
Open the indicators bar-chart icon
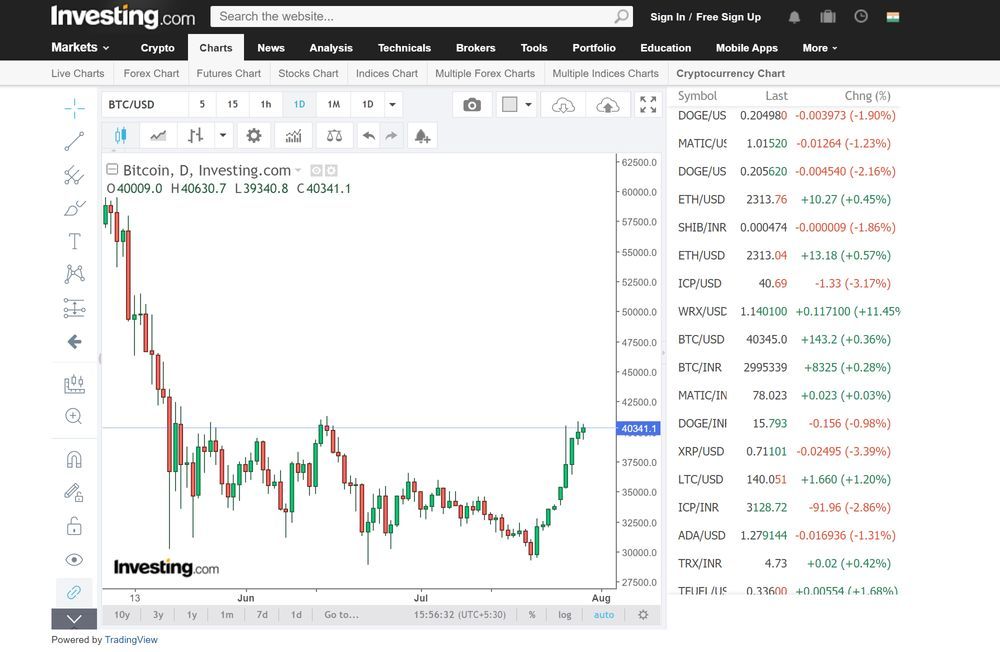293,136
